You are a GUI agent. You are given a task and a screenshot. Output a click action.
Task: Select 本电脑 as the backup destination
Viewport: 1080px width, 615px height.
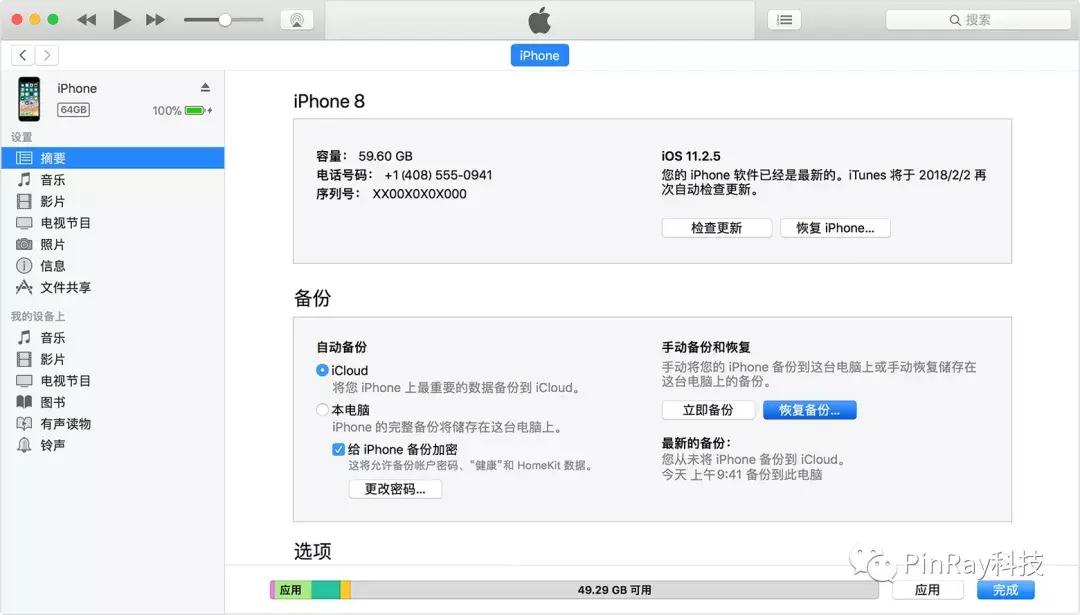tap(323, 409)
